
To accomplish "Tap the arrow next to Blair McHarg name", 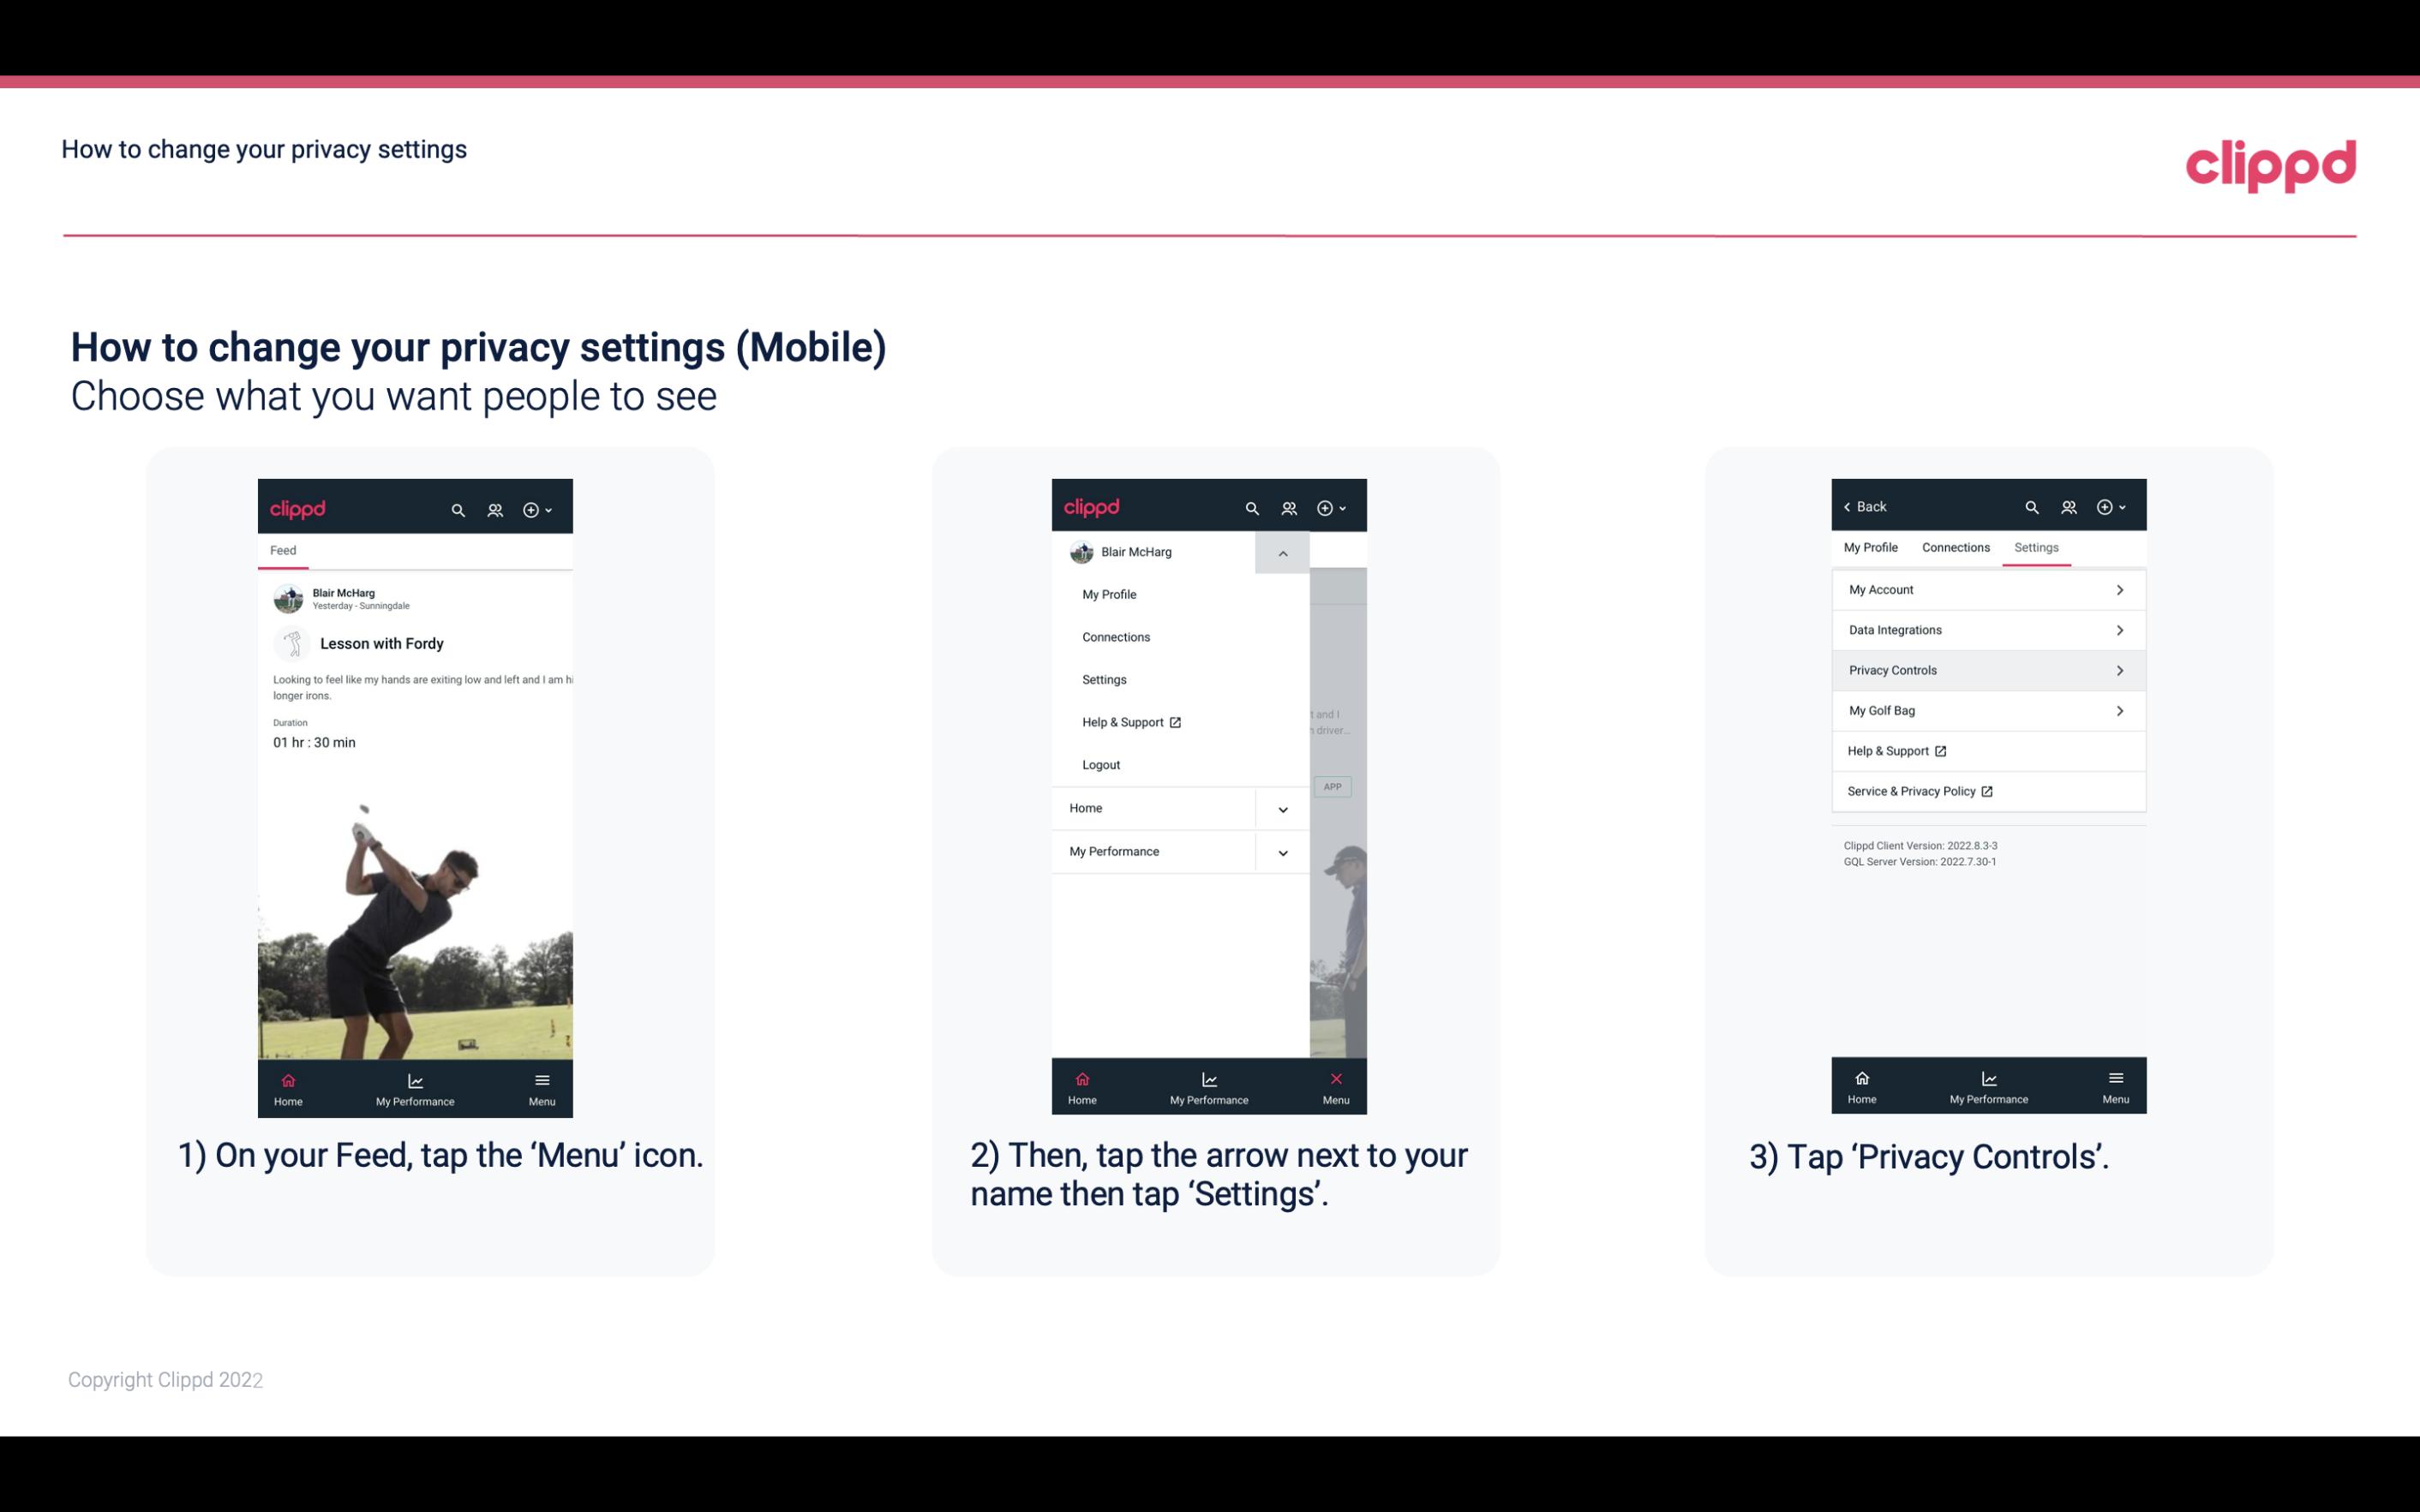I will 1282,553.
